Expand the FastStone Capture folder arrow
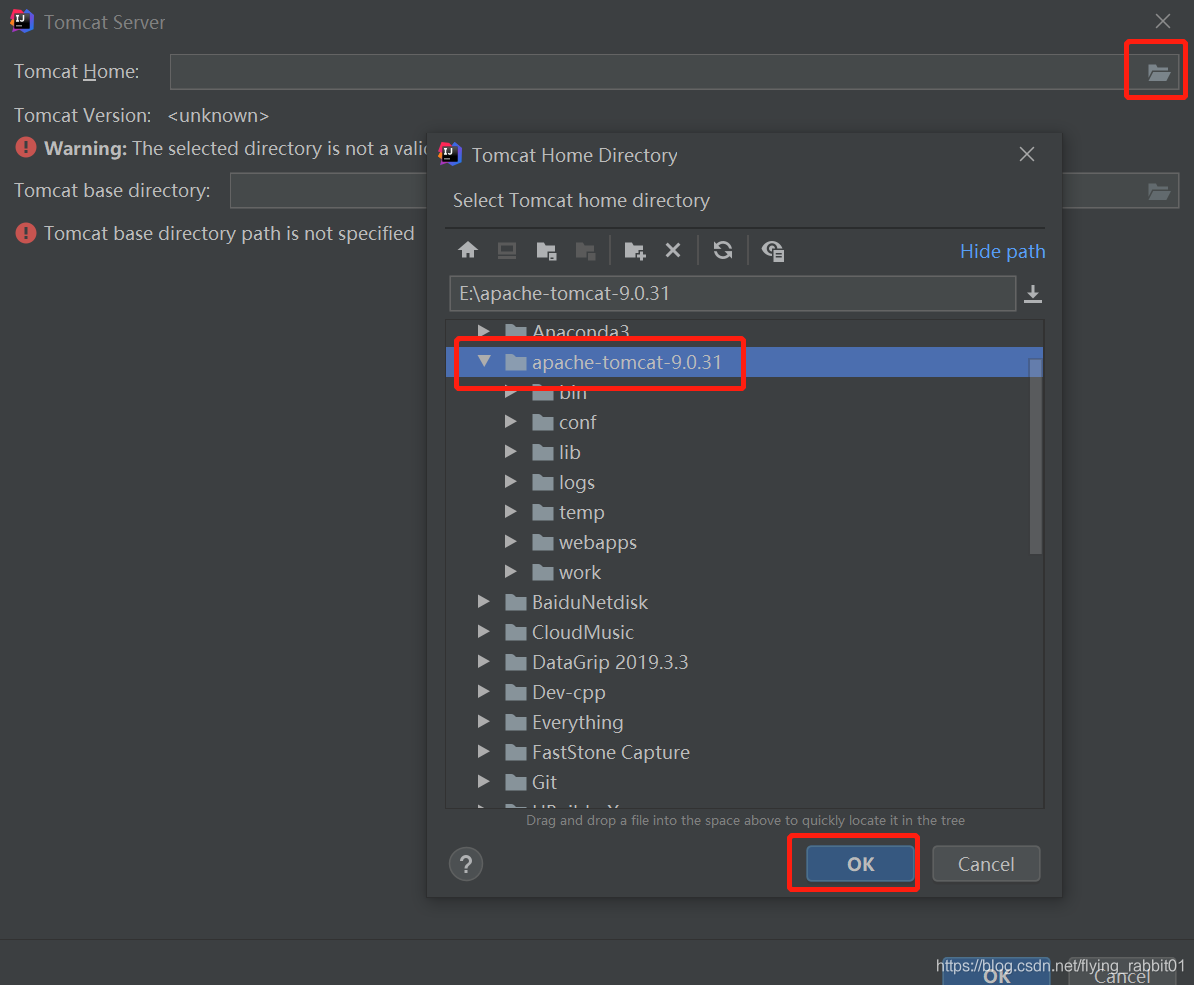 (484, 751)
